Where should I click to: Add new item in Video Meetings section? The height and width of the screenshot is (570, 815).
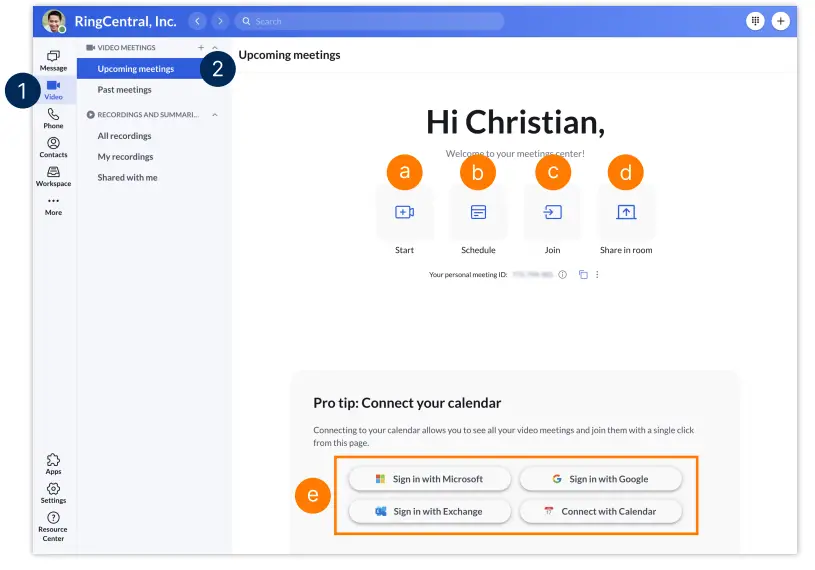(201, 47)
